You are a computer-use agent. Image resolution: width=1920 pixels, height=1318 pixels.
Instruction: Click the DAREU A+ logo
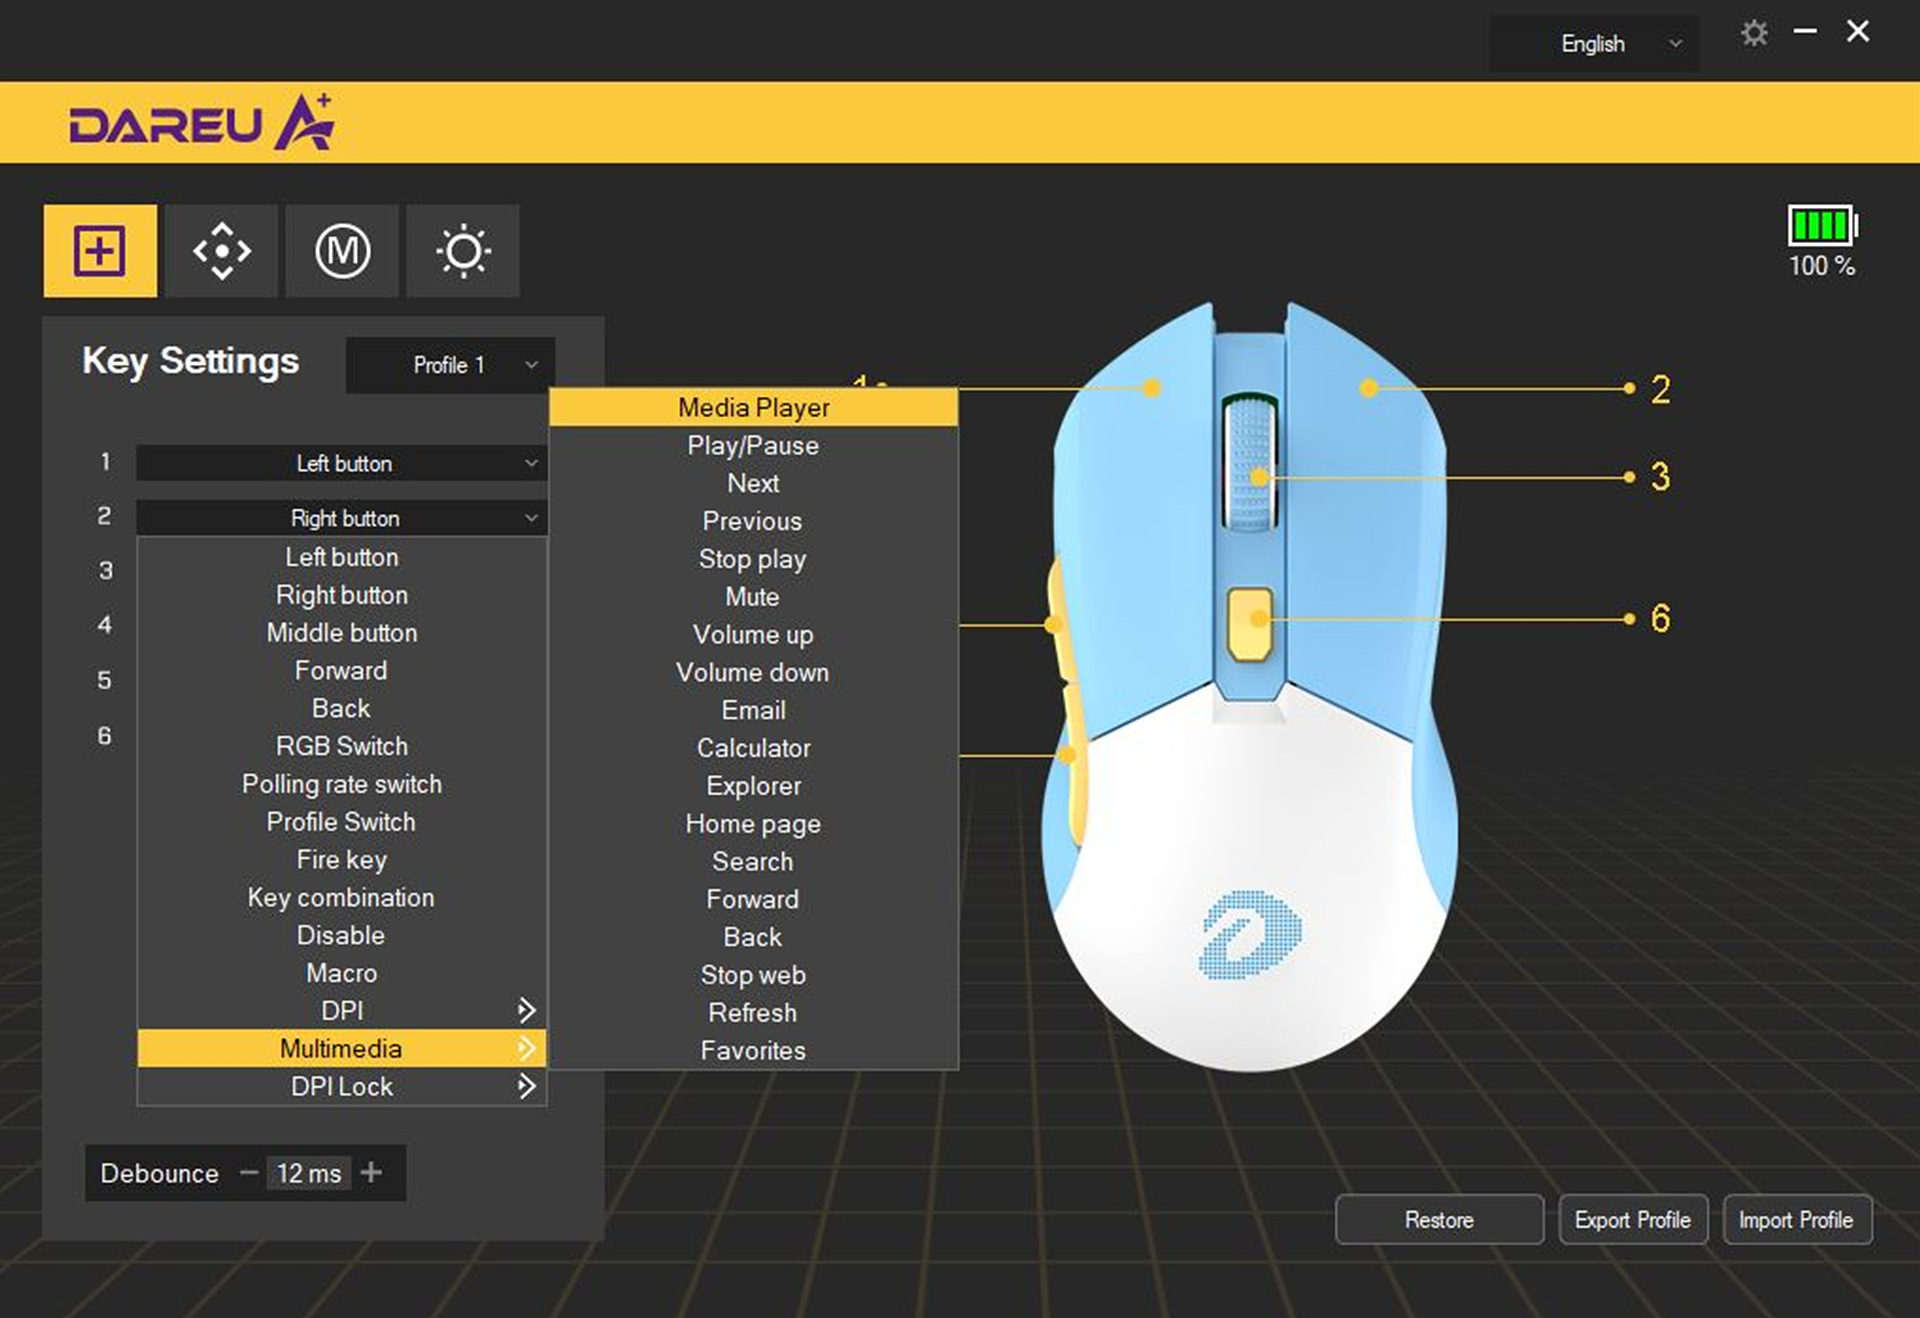[x=201, y=122]
